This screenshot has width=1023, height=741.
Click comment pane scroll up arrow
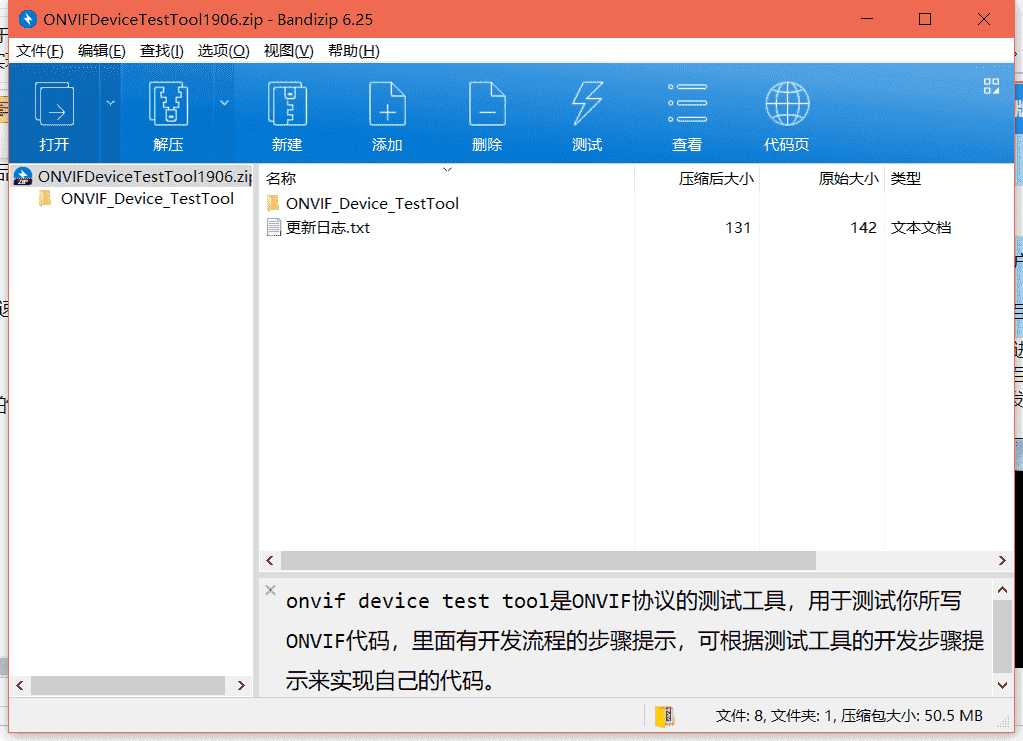coord(1002,590)
